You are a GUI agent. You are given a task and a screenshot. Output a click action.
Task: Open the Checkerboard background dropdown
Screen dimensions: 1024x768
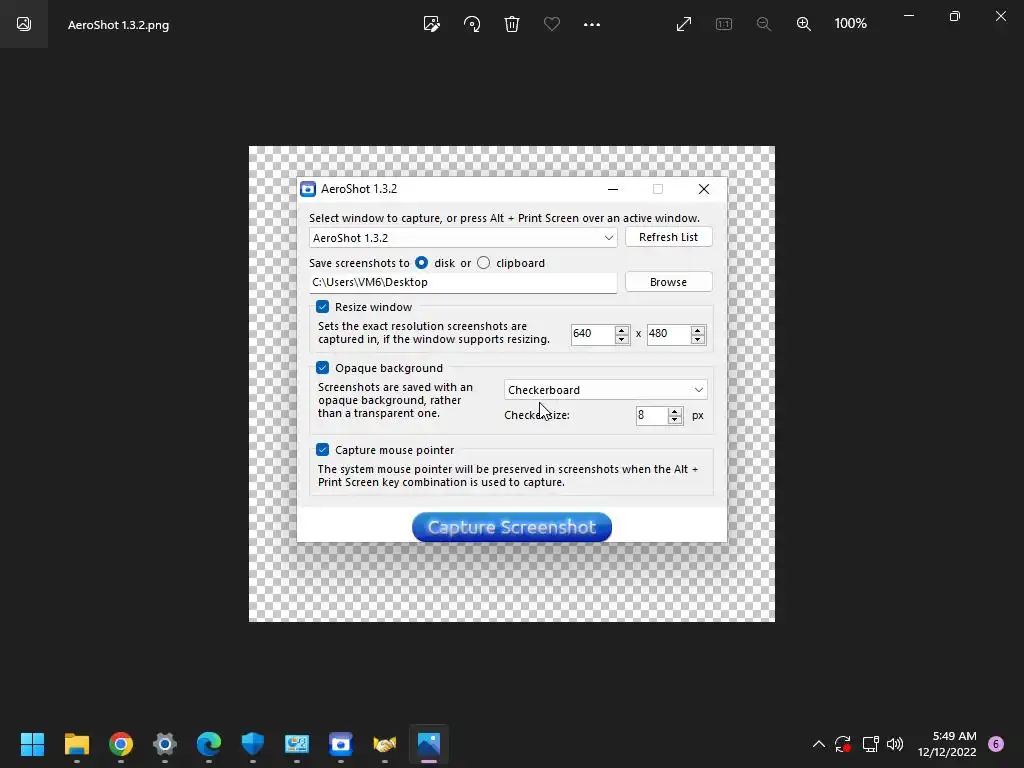(605, 390)
